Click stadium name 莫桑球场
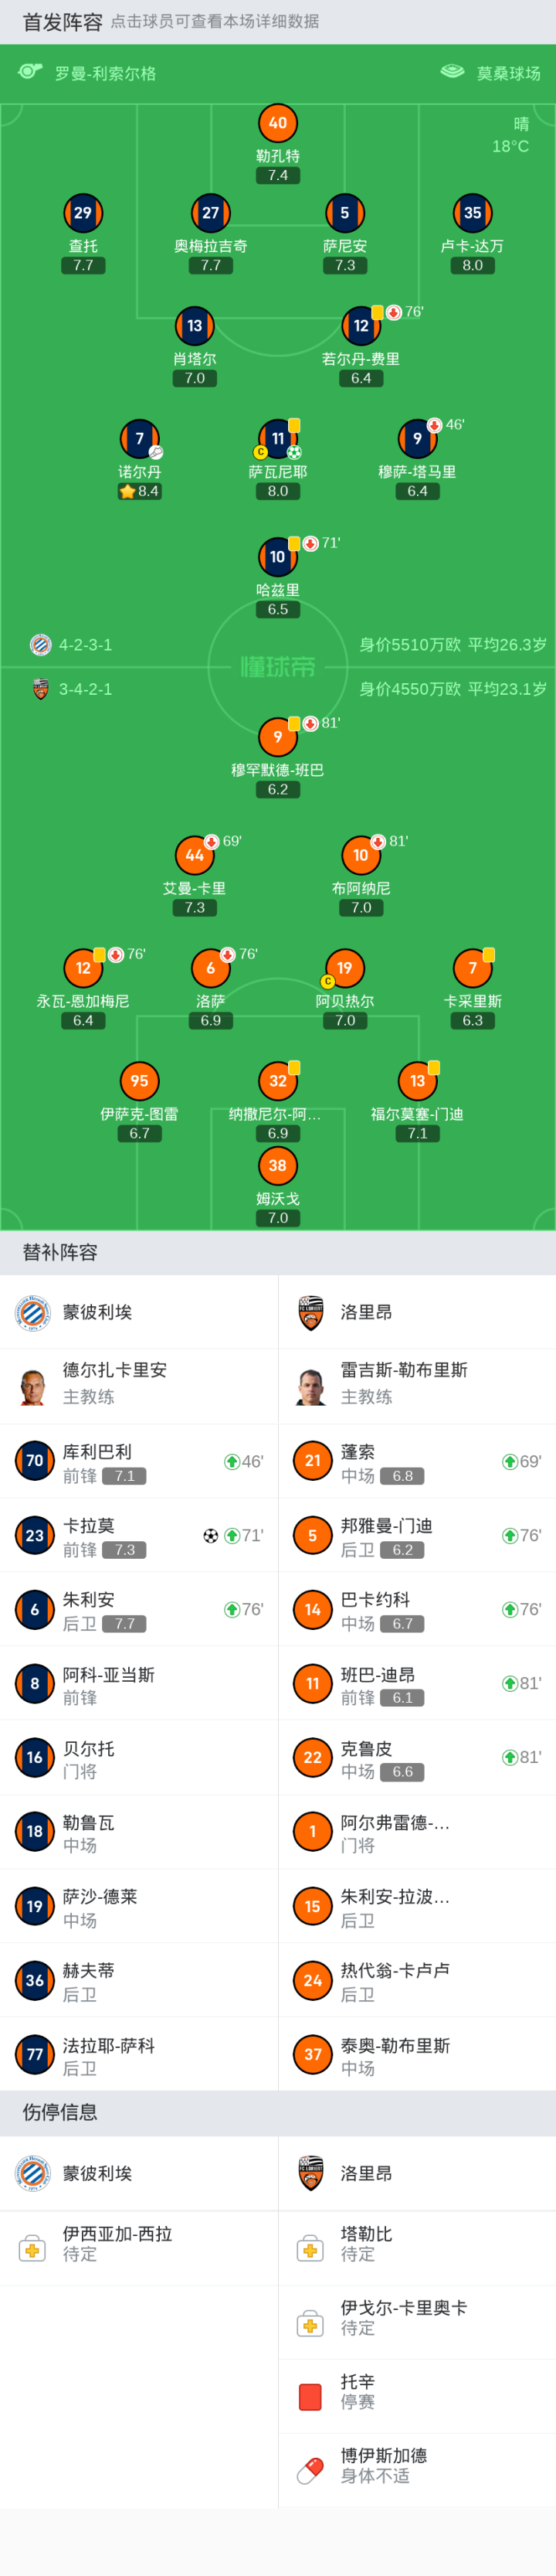This screenshot has width=556, height=2576. click(x=507, y=73)
